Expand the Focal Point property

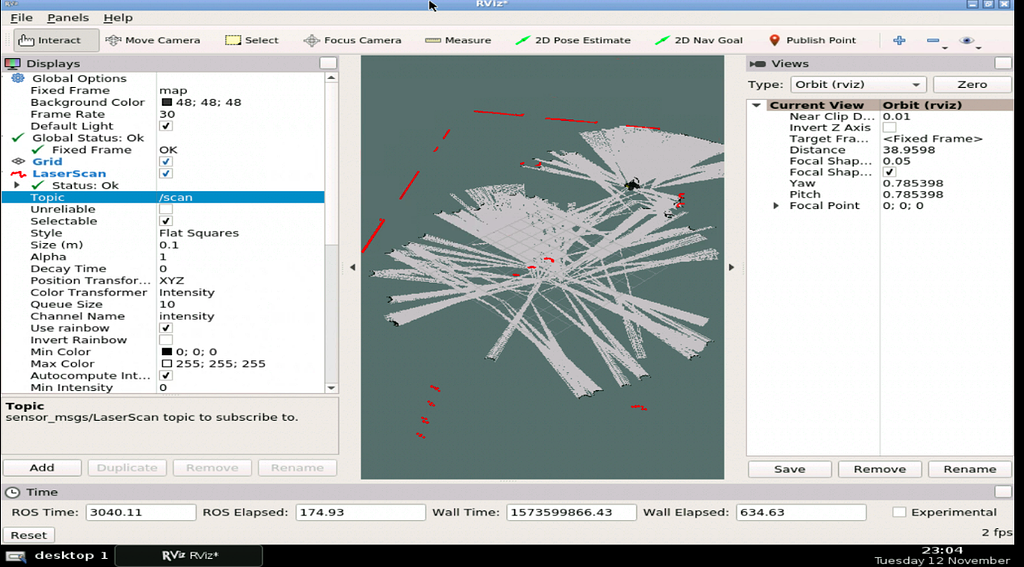pyautogui.click(x=776, y=206)
